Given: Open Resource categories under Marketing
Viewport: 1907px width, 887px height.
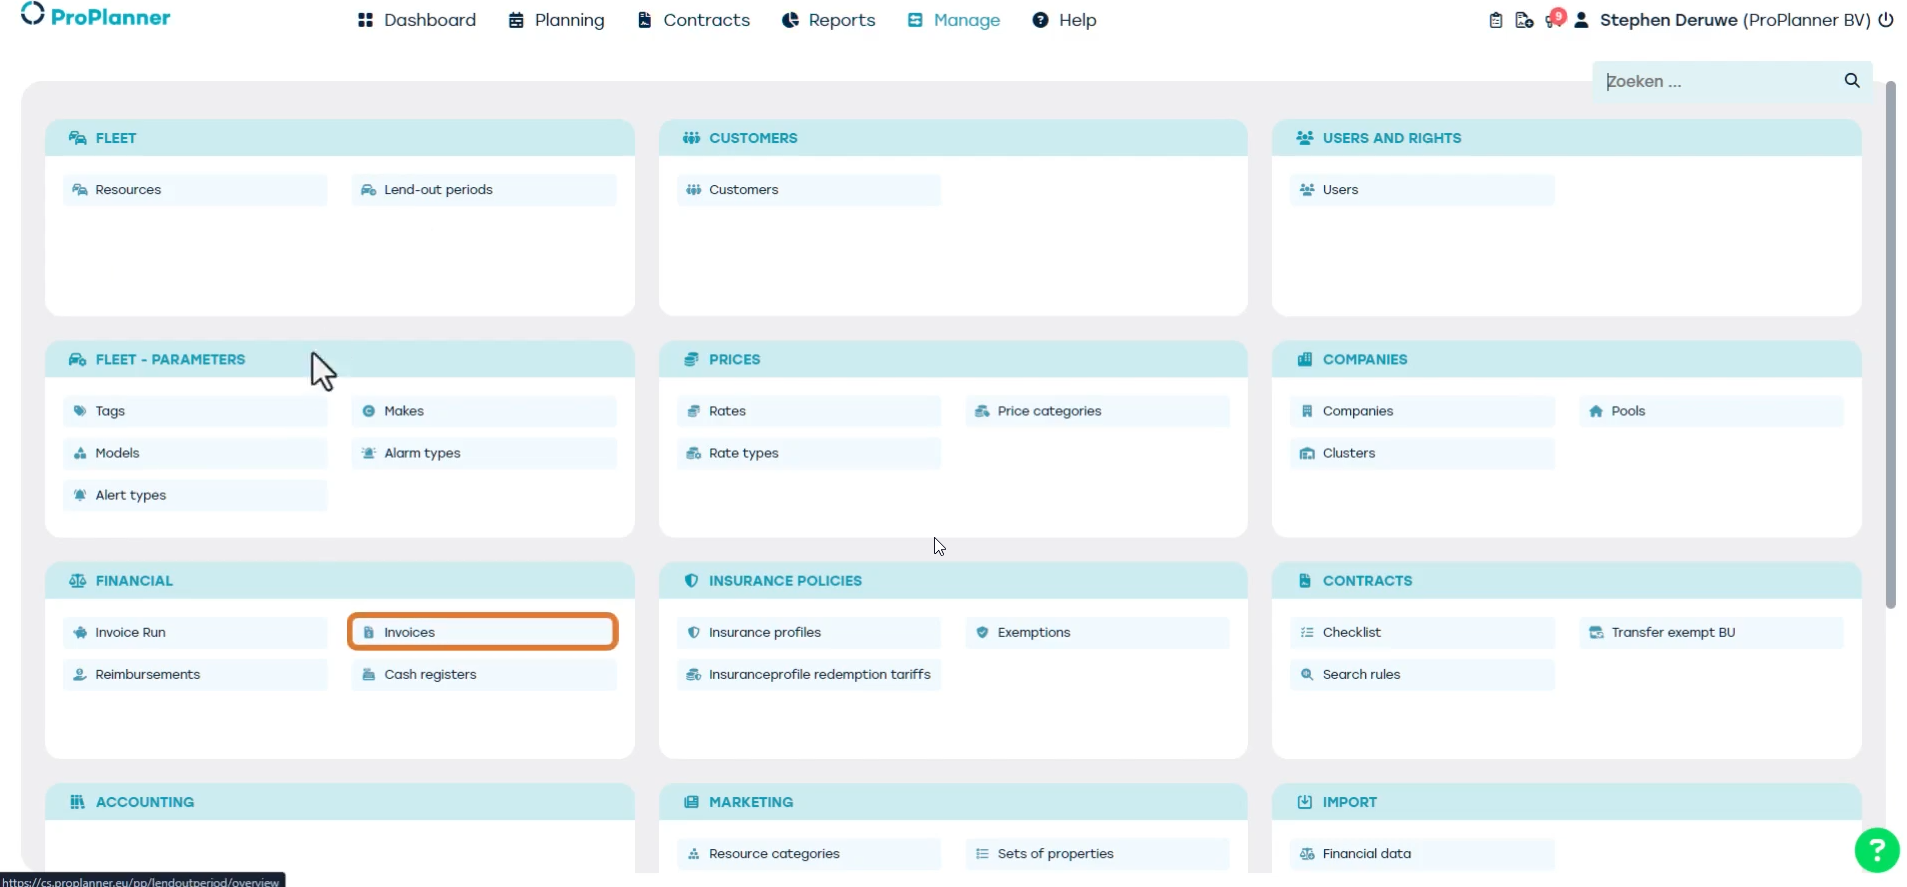Looking at the screenshot, I should [809, 854].
